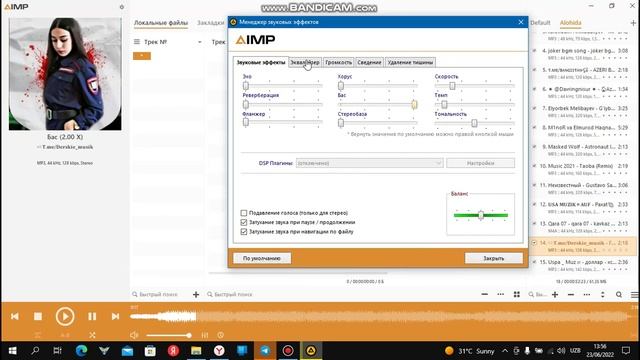Viewport: 640px width, 360px height.
Task: Open Windows Start menu
Action: click(12, 351)
